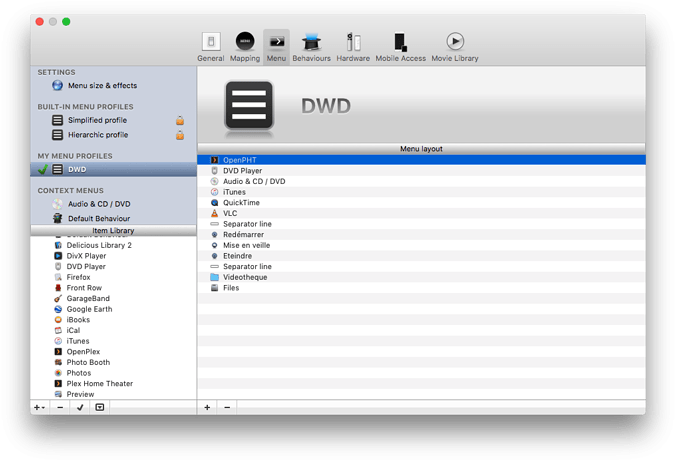This screenshot has width=675, height=460.
Task: Select Photo Booth in Item Library
Action: (x=113, y=362)
